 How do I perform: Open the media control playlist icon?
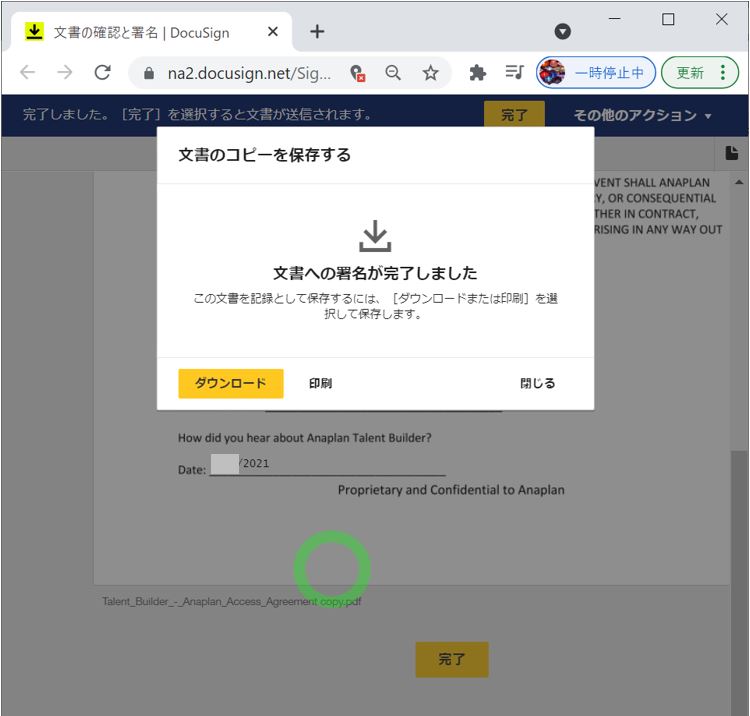click(x=514, y=73)
